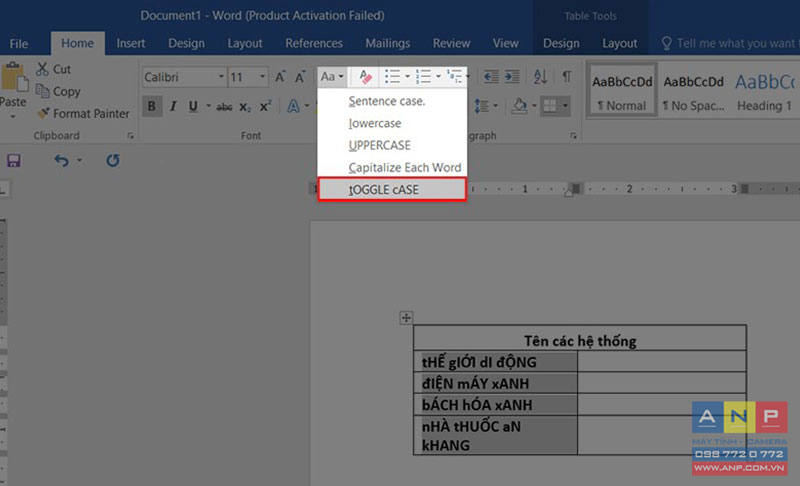The image size is (800, 486).
Task: Switch to the Insert tab
Action: click(x=131, y=43)
